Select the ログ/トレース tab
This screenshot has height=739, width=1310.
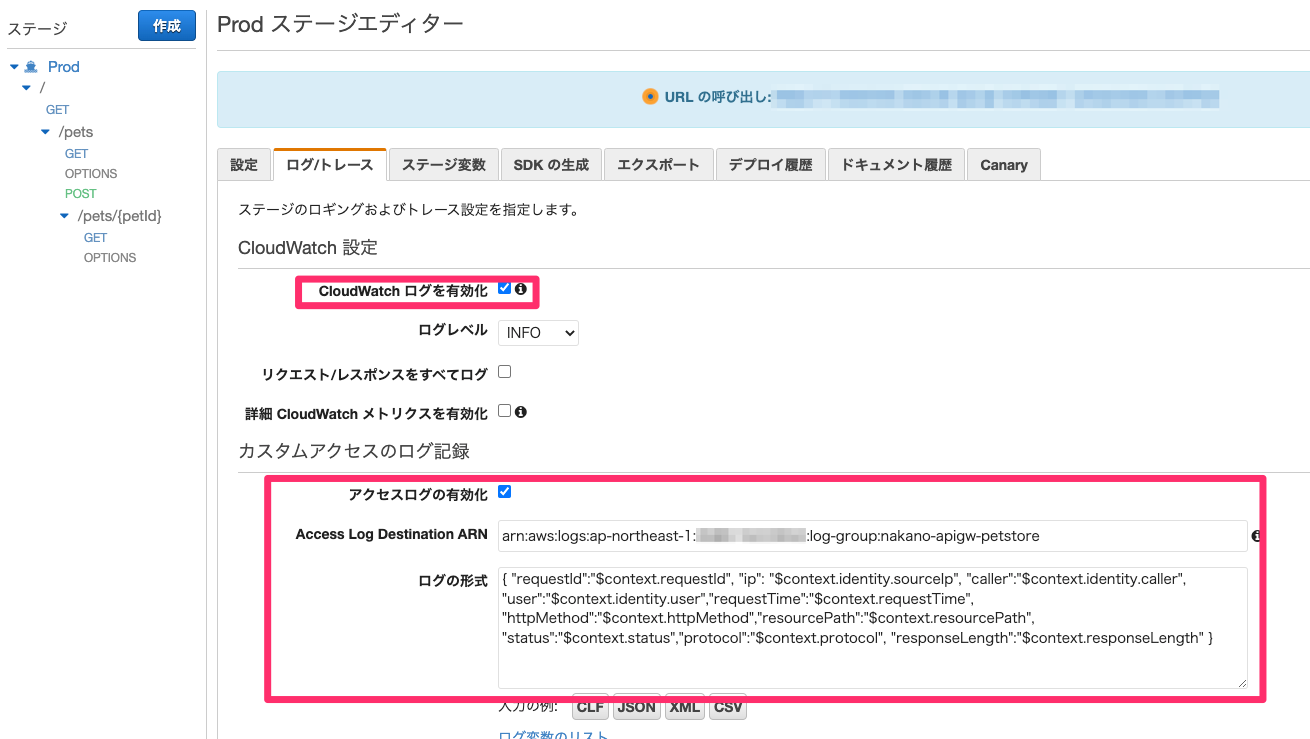pyautogui.click(x=329, y=165)
